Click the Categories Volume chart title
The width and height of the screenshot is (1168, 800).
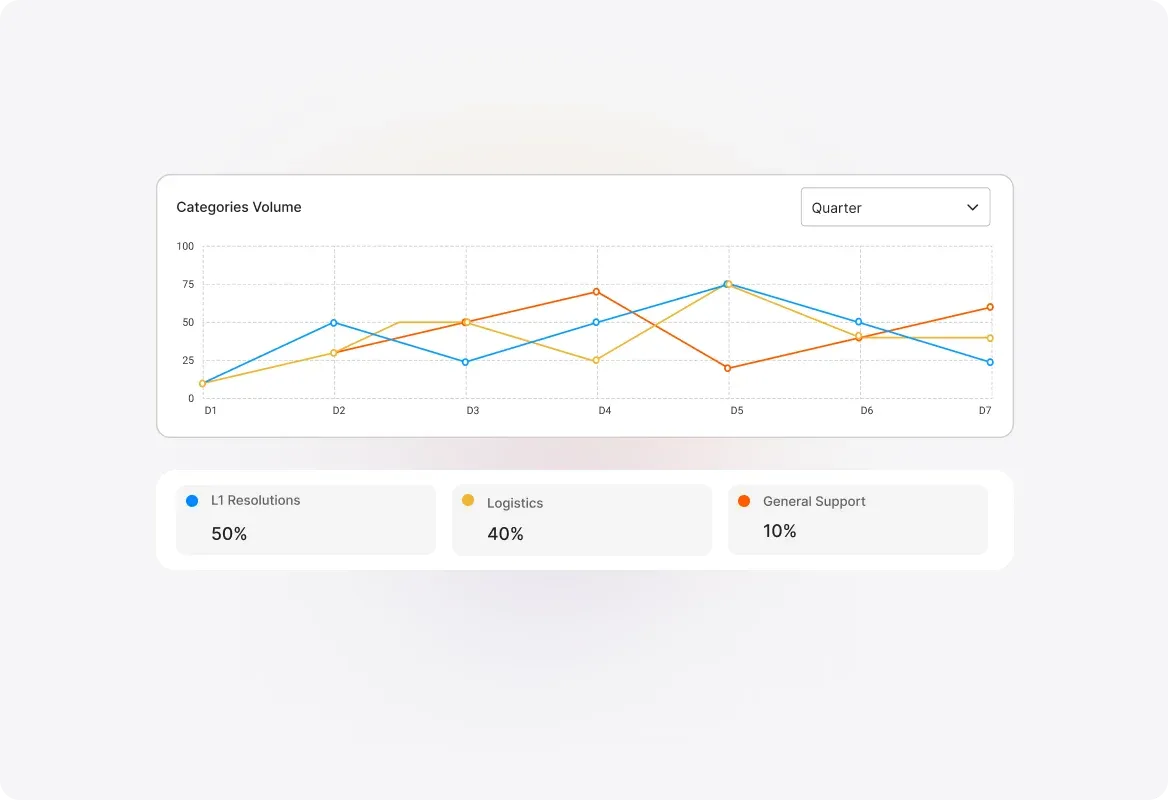tap(238, 207)
